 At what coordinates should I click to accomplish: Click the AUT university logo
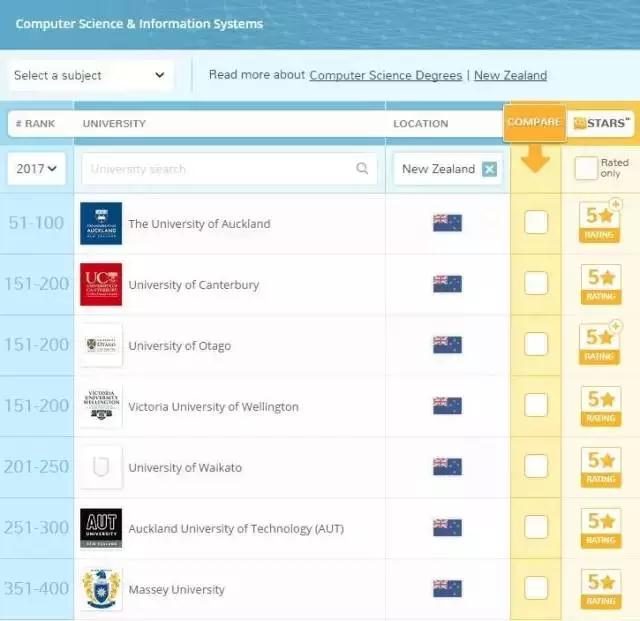[x=101, y=528]
